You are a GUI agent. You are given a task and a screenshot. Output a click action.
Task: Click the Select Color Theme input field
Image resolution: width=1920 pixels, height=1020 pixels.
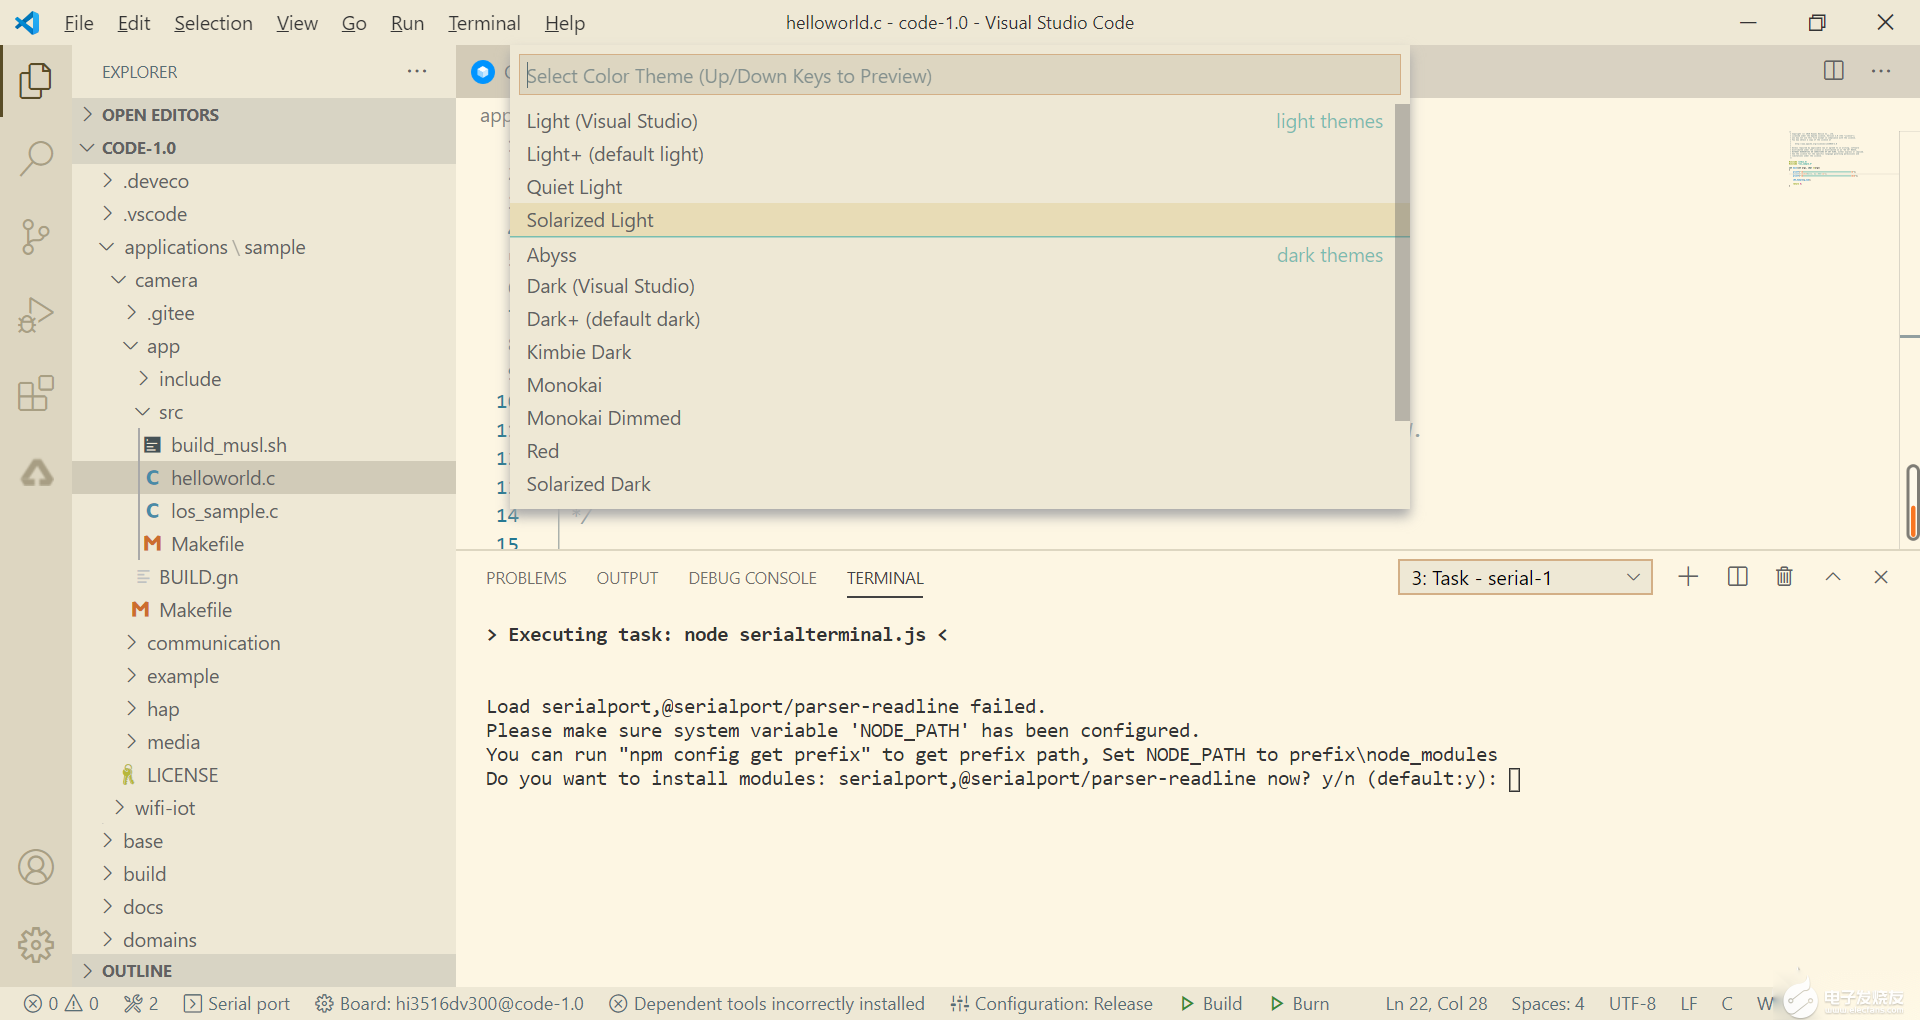point(960,75)
